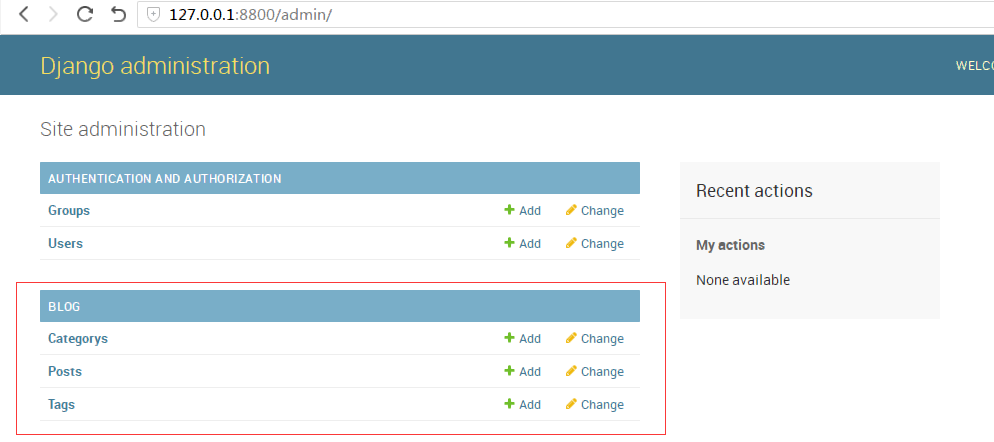Viewport: 994px width, 442px height.
Task: Focus the address bar URL field
Action: coord(564,15)
